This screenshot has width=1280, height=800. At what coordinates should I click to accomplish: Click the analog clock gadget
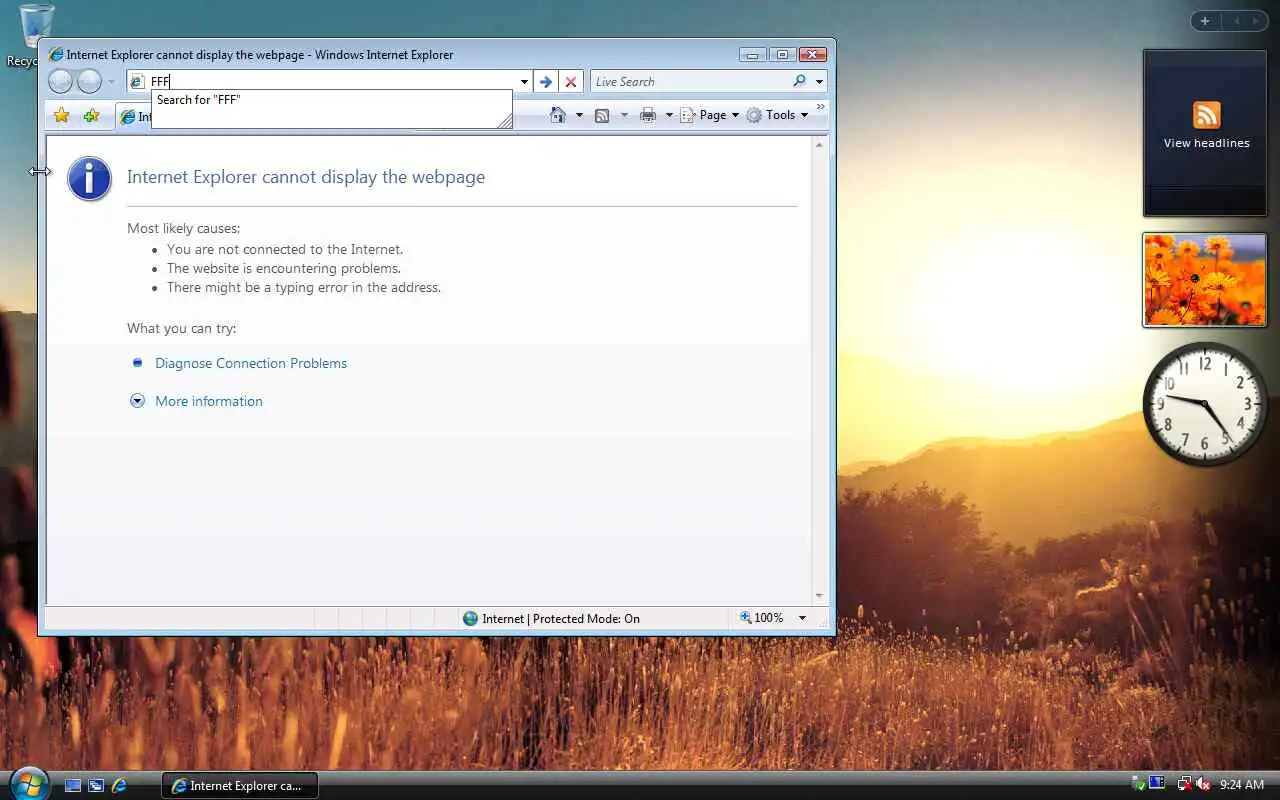(1205, 403)
